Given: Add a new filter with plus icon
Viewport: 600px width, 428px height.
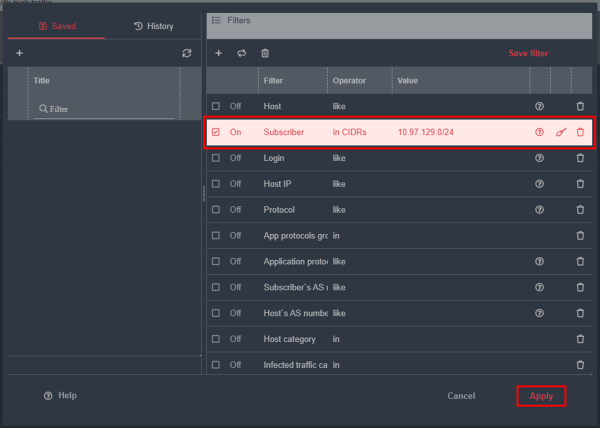Looking at the screenshot, I should coord(219,53).
